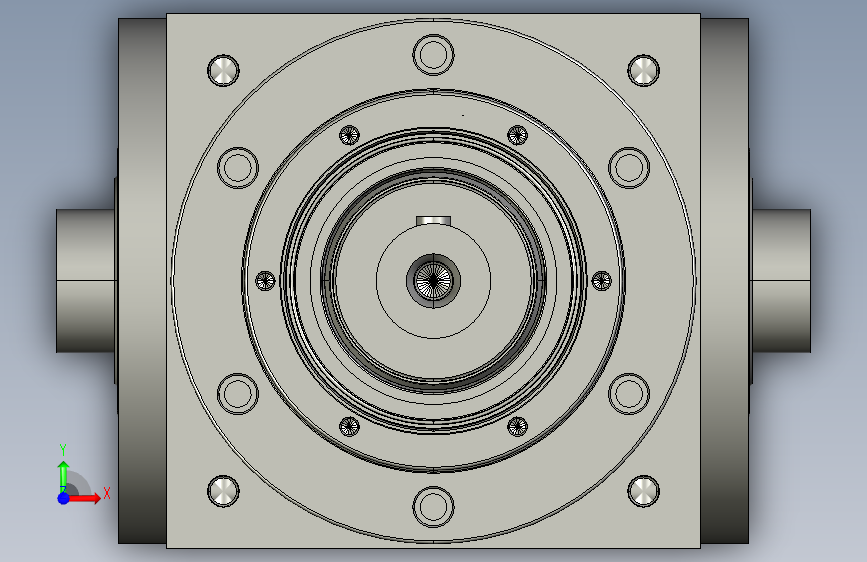The image size is (867, 562).
Task: Select the bottom-left corner socket screw
Action: (x=223, y=491)
